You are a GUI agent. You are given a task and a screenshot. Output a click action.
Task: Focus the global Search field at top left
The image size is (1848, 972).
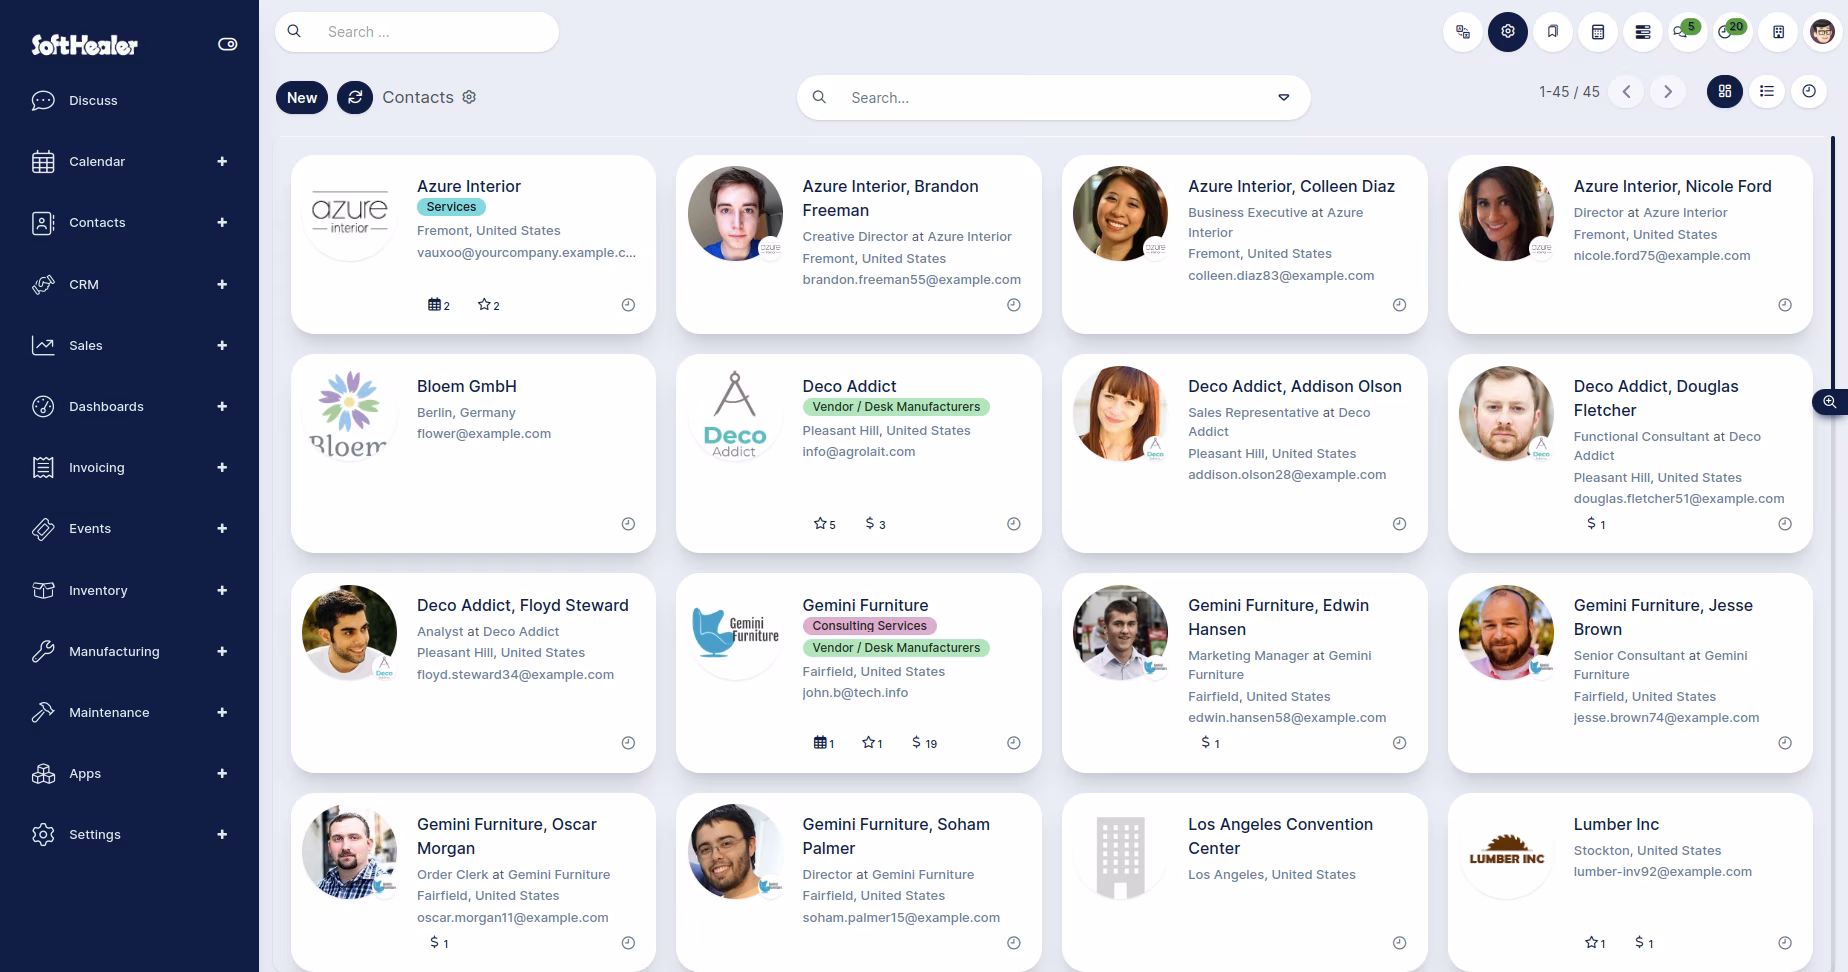click(x=417, y=32)
